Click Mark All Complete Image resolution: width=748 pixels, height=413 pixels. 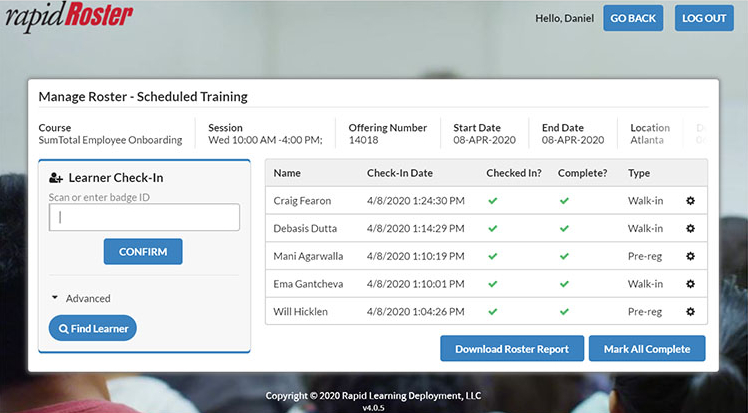coord(647,349)
